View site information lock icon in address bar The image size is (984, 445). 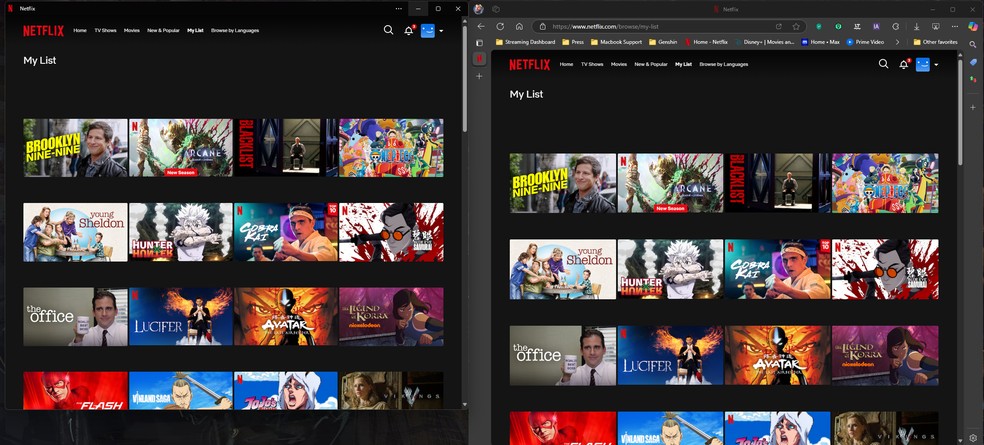click(x=543, y=26)
